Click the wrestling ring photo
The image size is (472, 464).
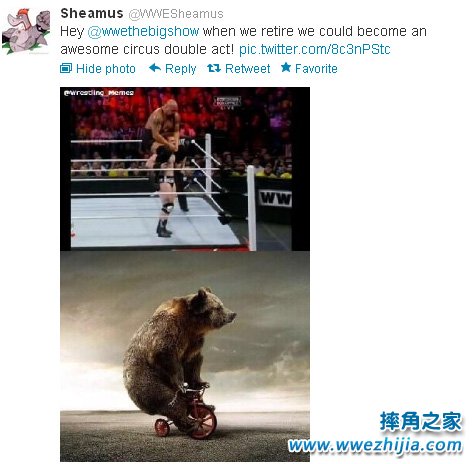pyautogui.click(x=185, y=169)
